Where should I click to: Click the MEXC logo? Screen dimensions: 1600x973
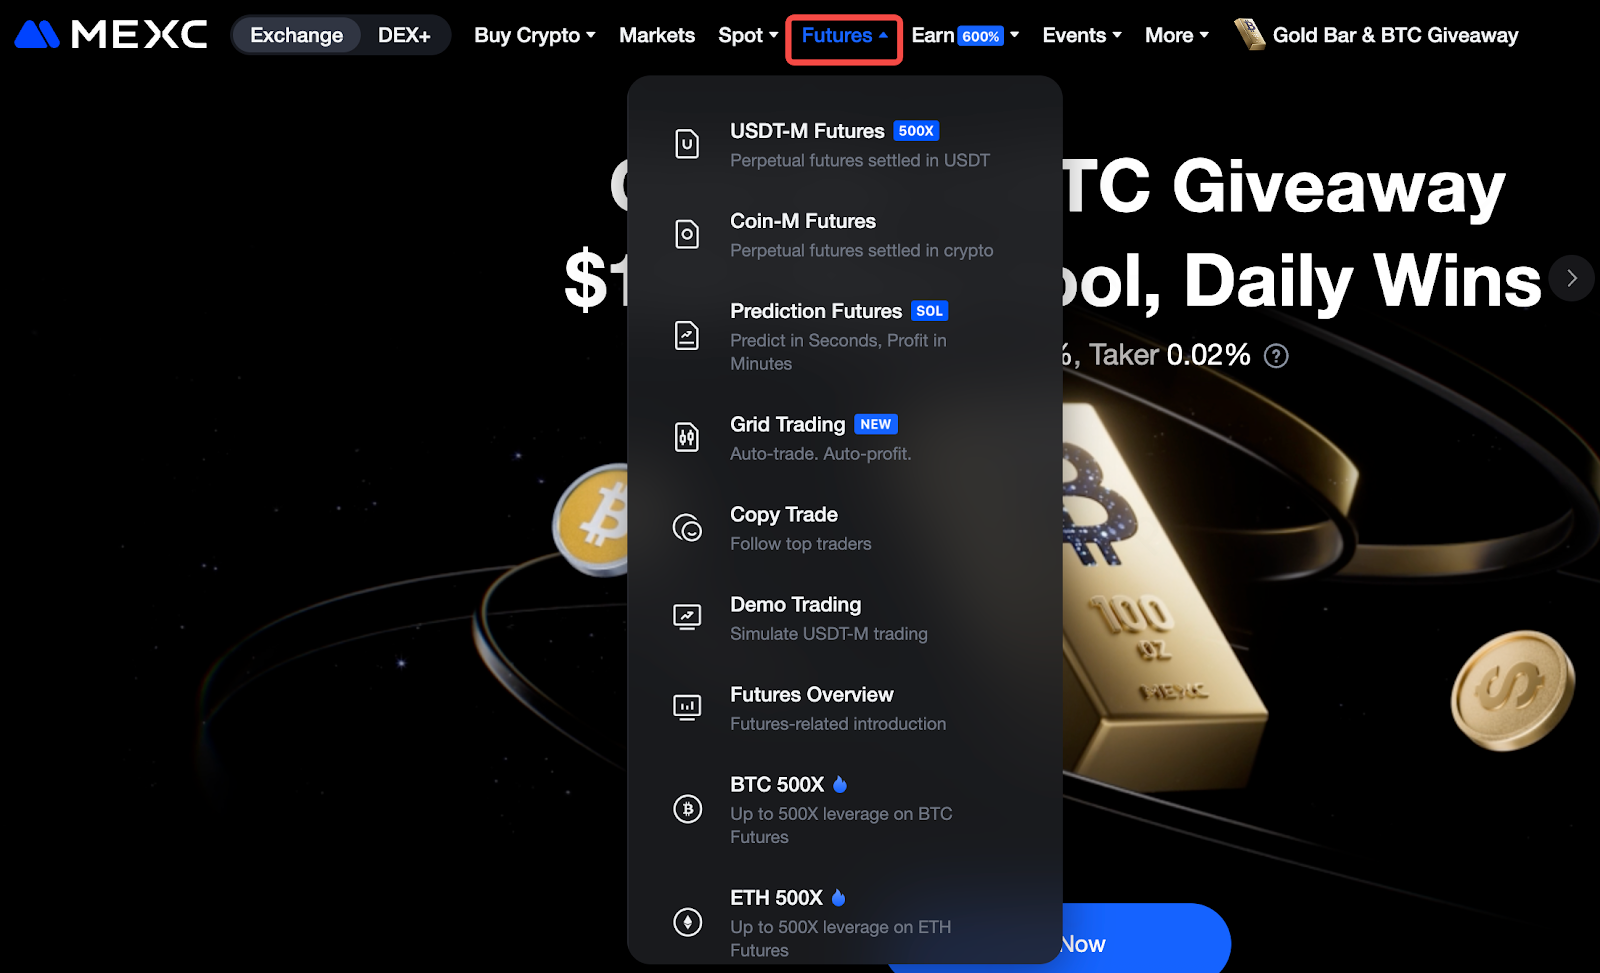click(111, 35)
